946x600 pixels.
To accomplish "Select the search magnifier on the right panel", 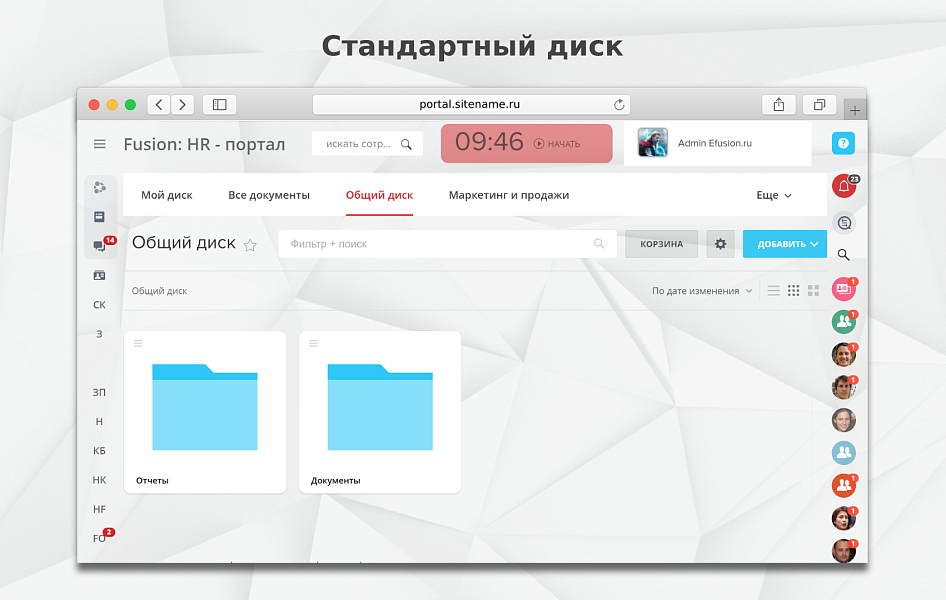I will (843, 255).
